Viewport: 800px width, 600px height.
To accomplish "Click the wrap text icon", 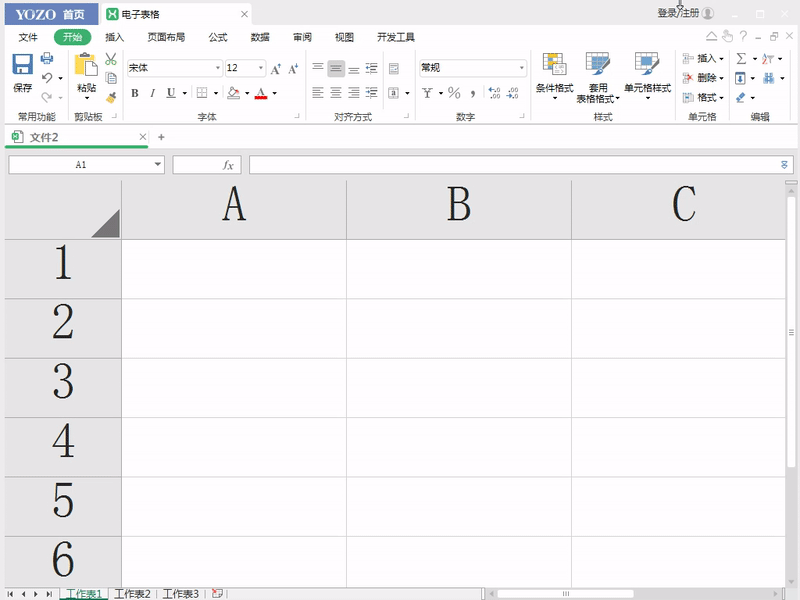I will point(394,68).
